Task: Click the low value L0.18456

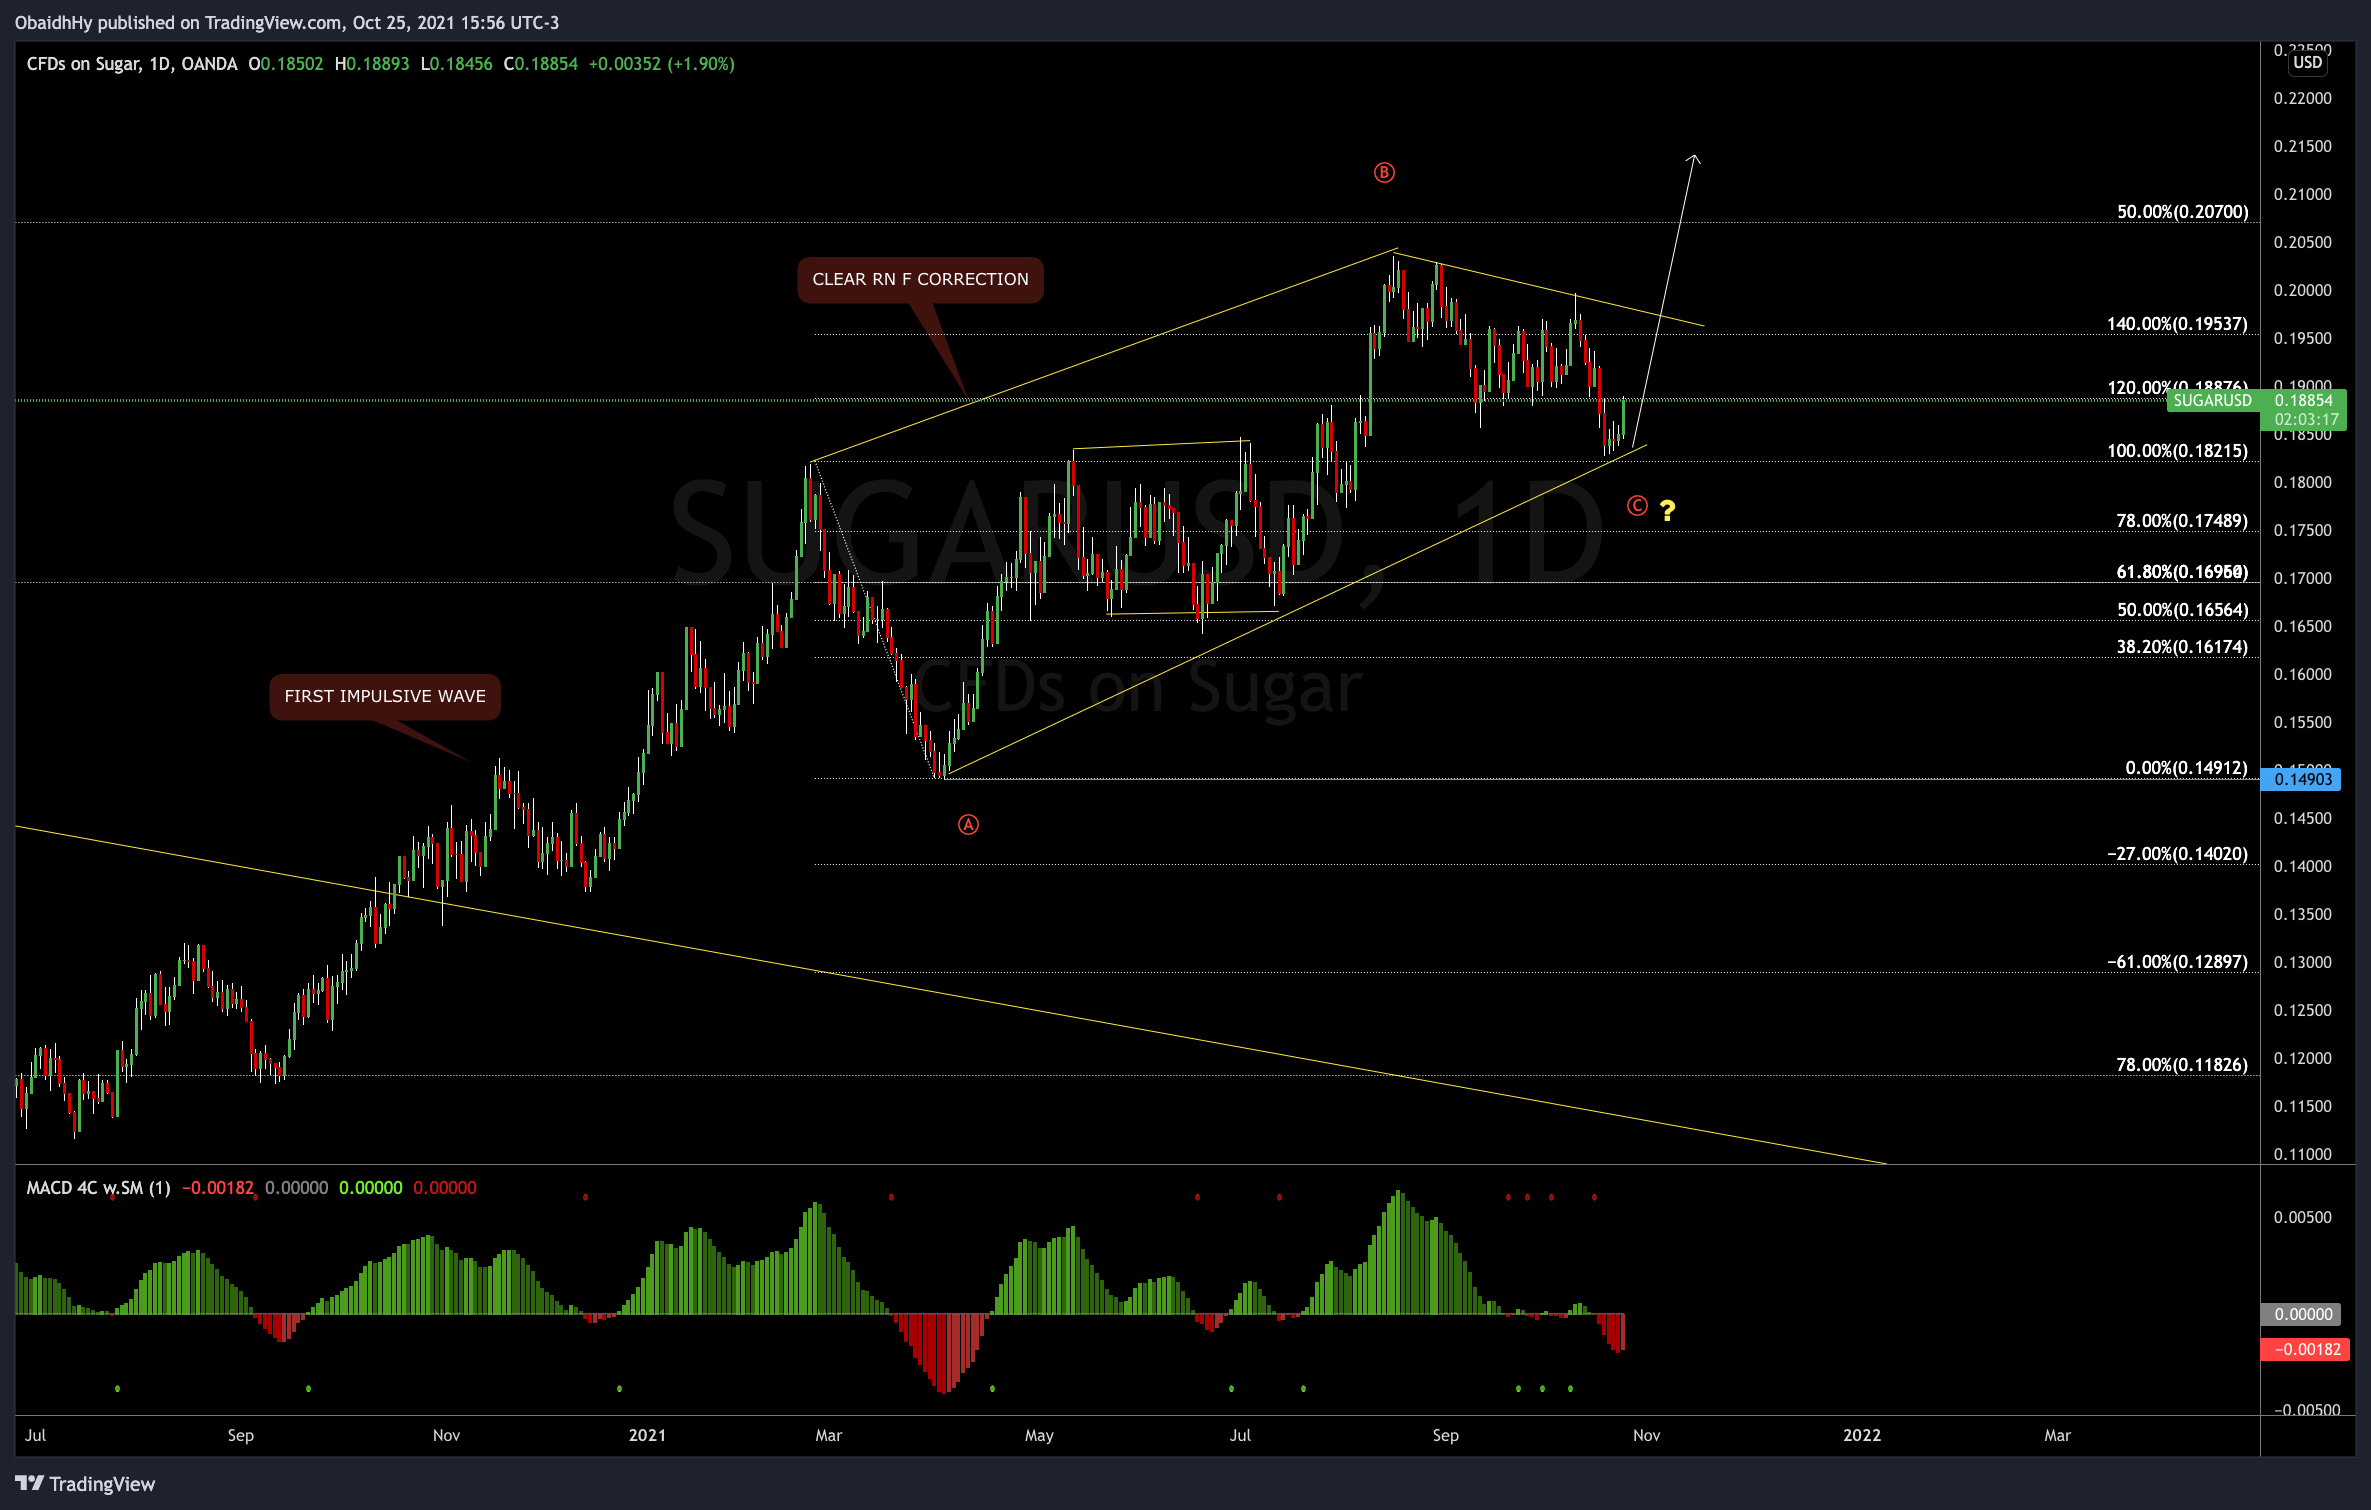Action: [x=456, y=64]
